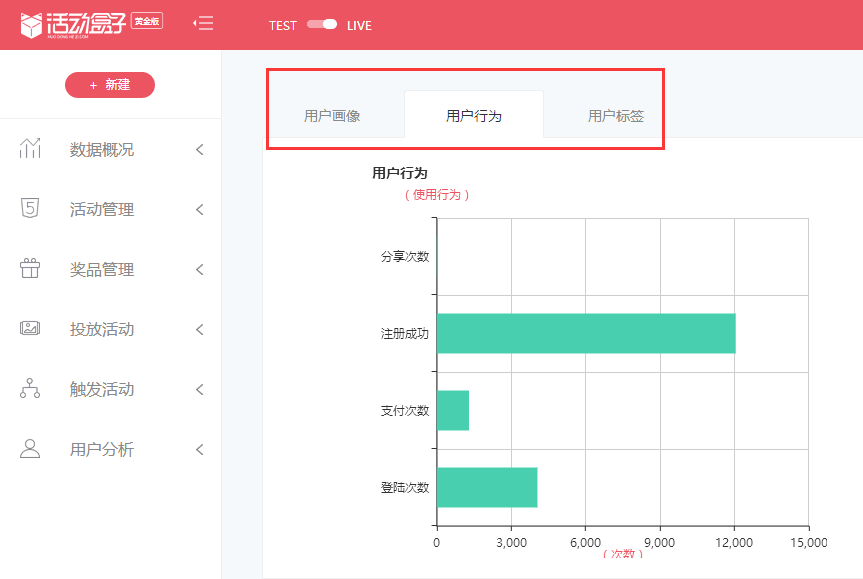Image resolution: width=863 pixels, height=579 pixels.
Task: Click the 数据概况 chart icon
Action: point(30,149)
